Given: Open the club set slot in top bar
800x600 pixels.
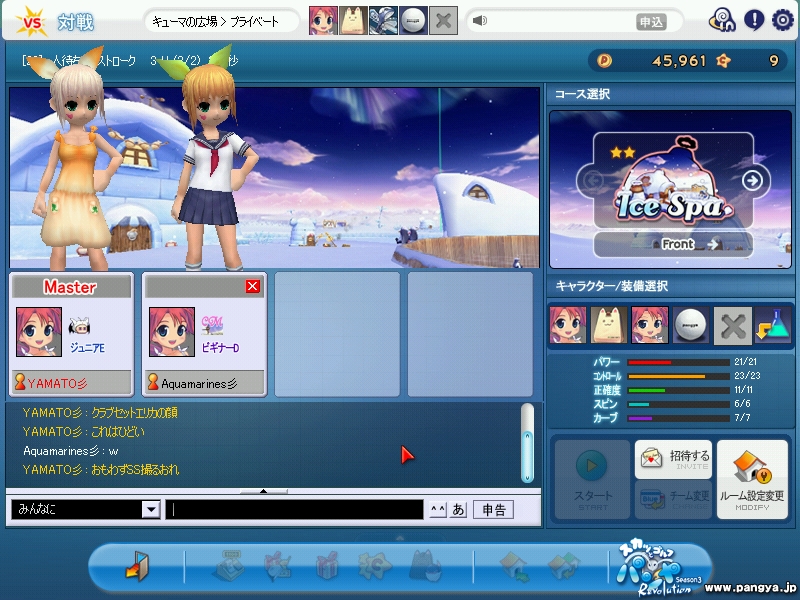Looking at the screenshot, I should click(383, 20).
